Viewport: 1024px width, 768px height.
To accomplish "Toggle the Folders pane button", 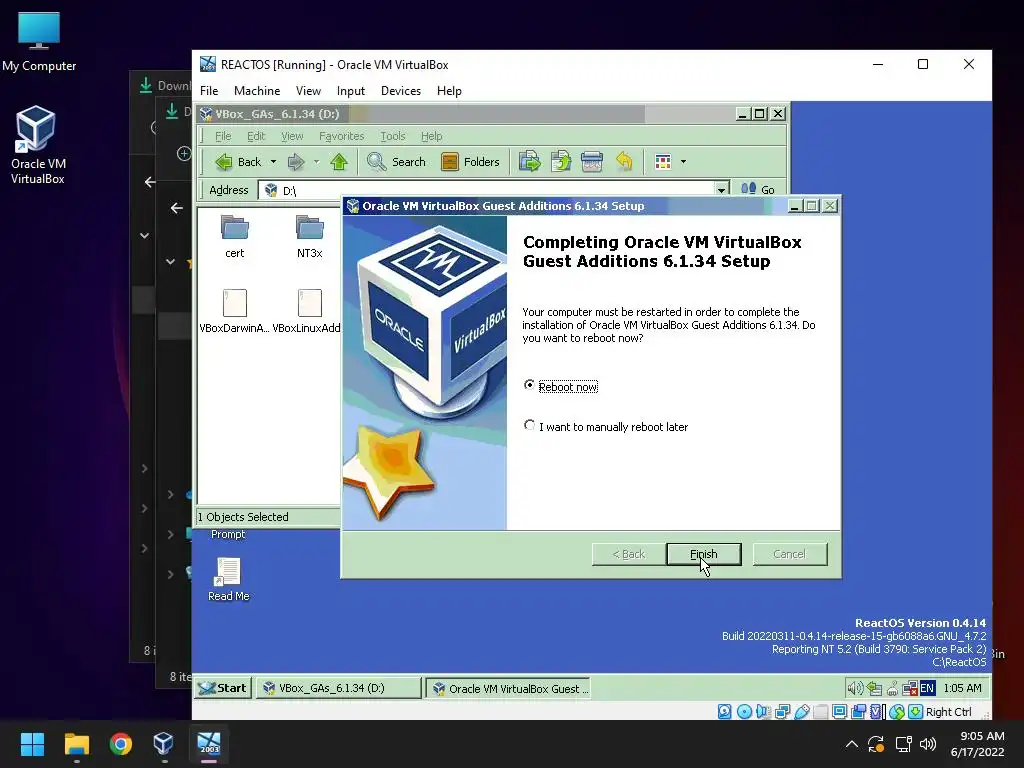I will [470, 162].
